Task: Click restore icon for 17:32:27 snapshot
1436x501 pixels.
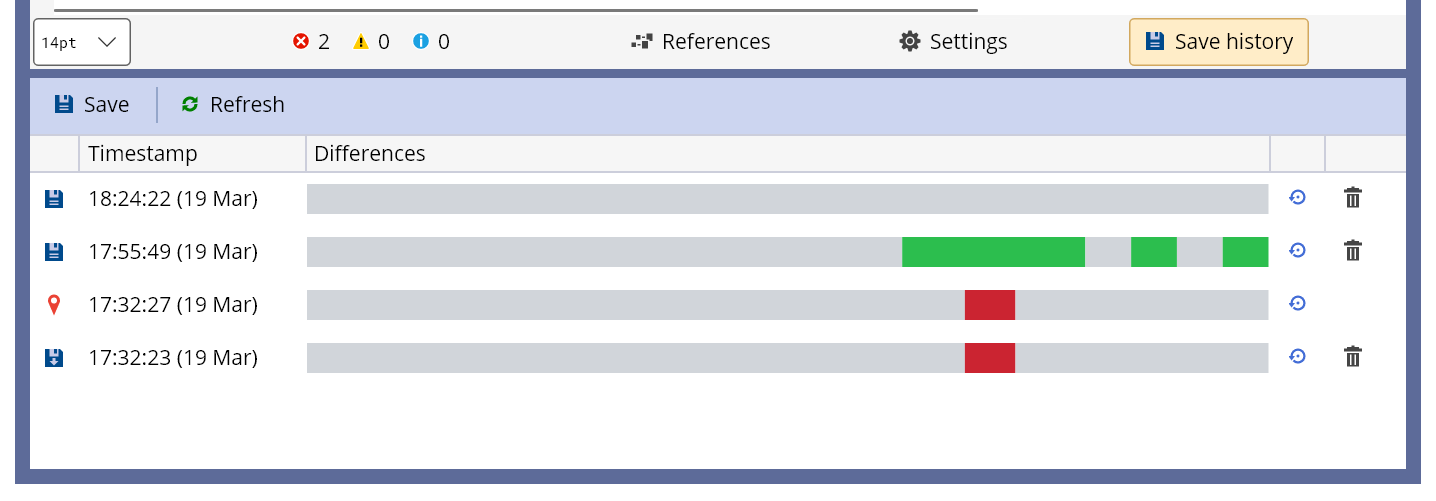Action: click(1297, 303)
